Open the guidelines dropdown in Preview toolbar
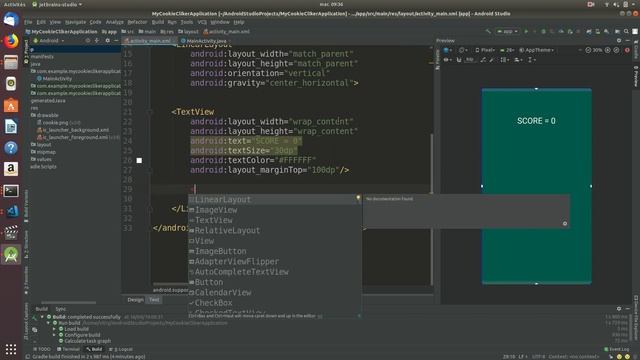640x360 pixels. [531, 60]
